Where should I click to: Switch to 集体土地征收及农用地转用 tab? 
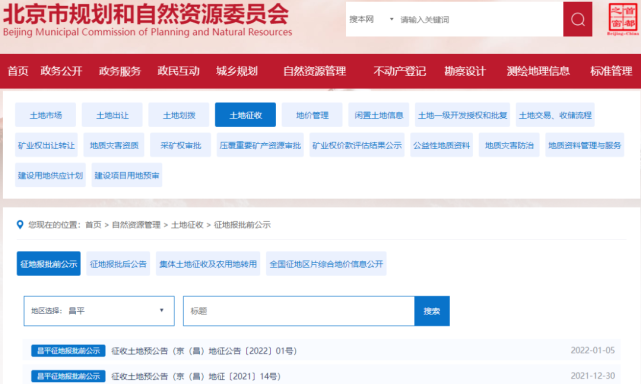tap(208, 264)
